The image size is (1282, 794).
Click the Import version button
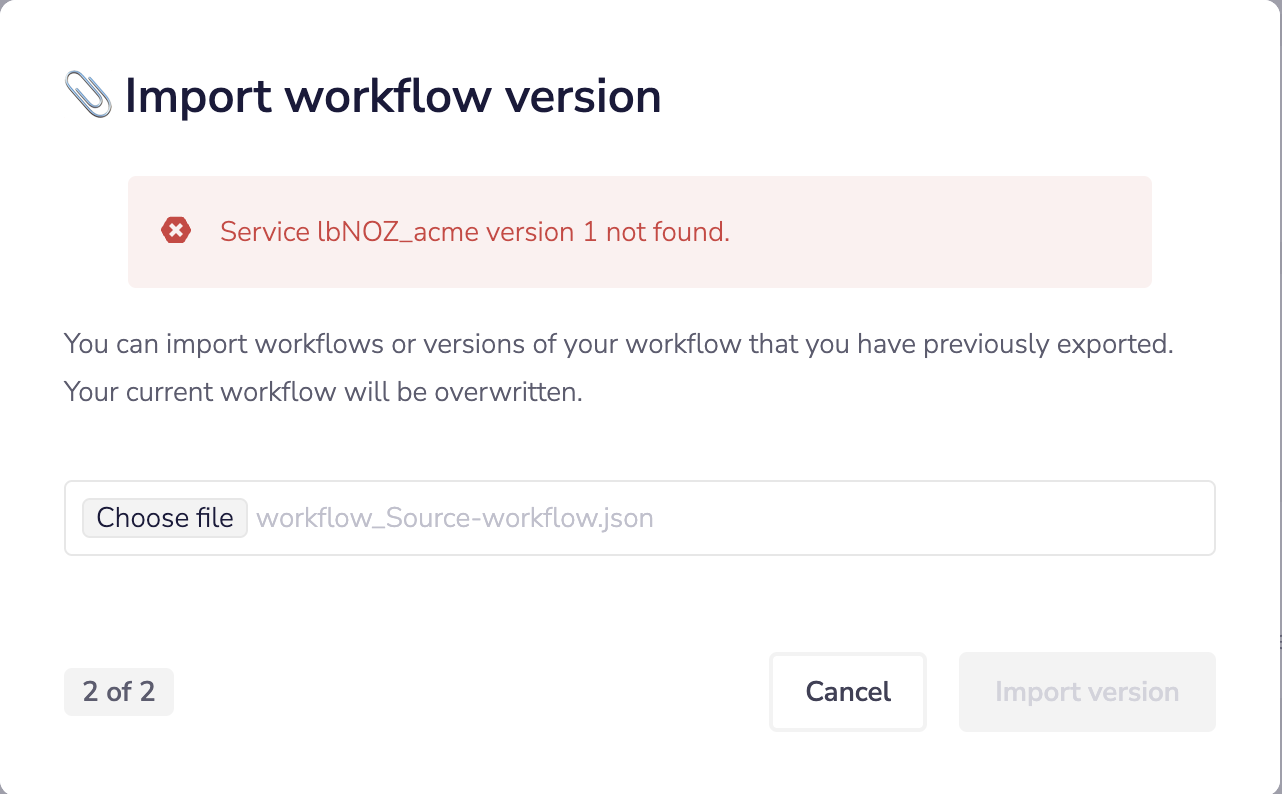coord(1087,692)
